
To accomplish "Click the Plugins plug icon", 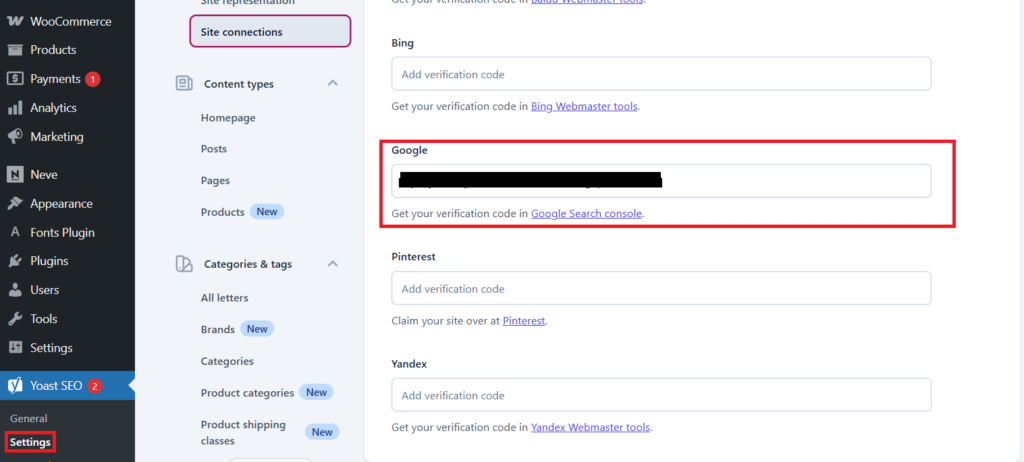I will (x=15, y=261).
